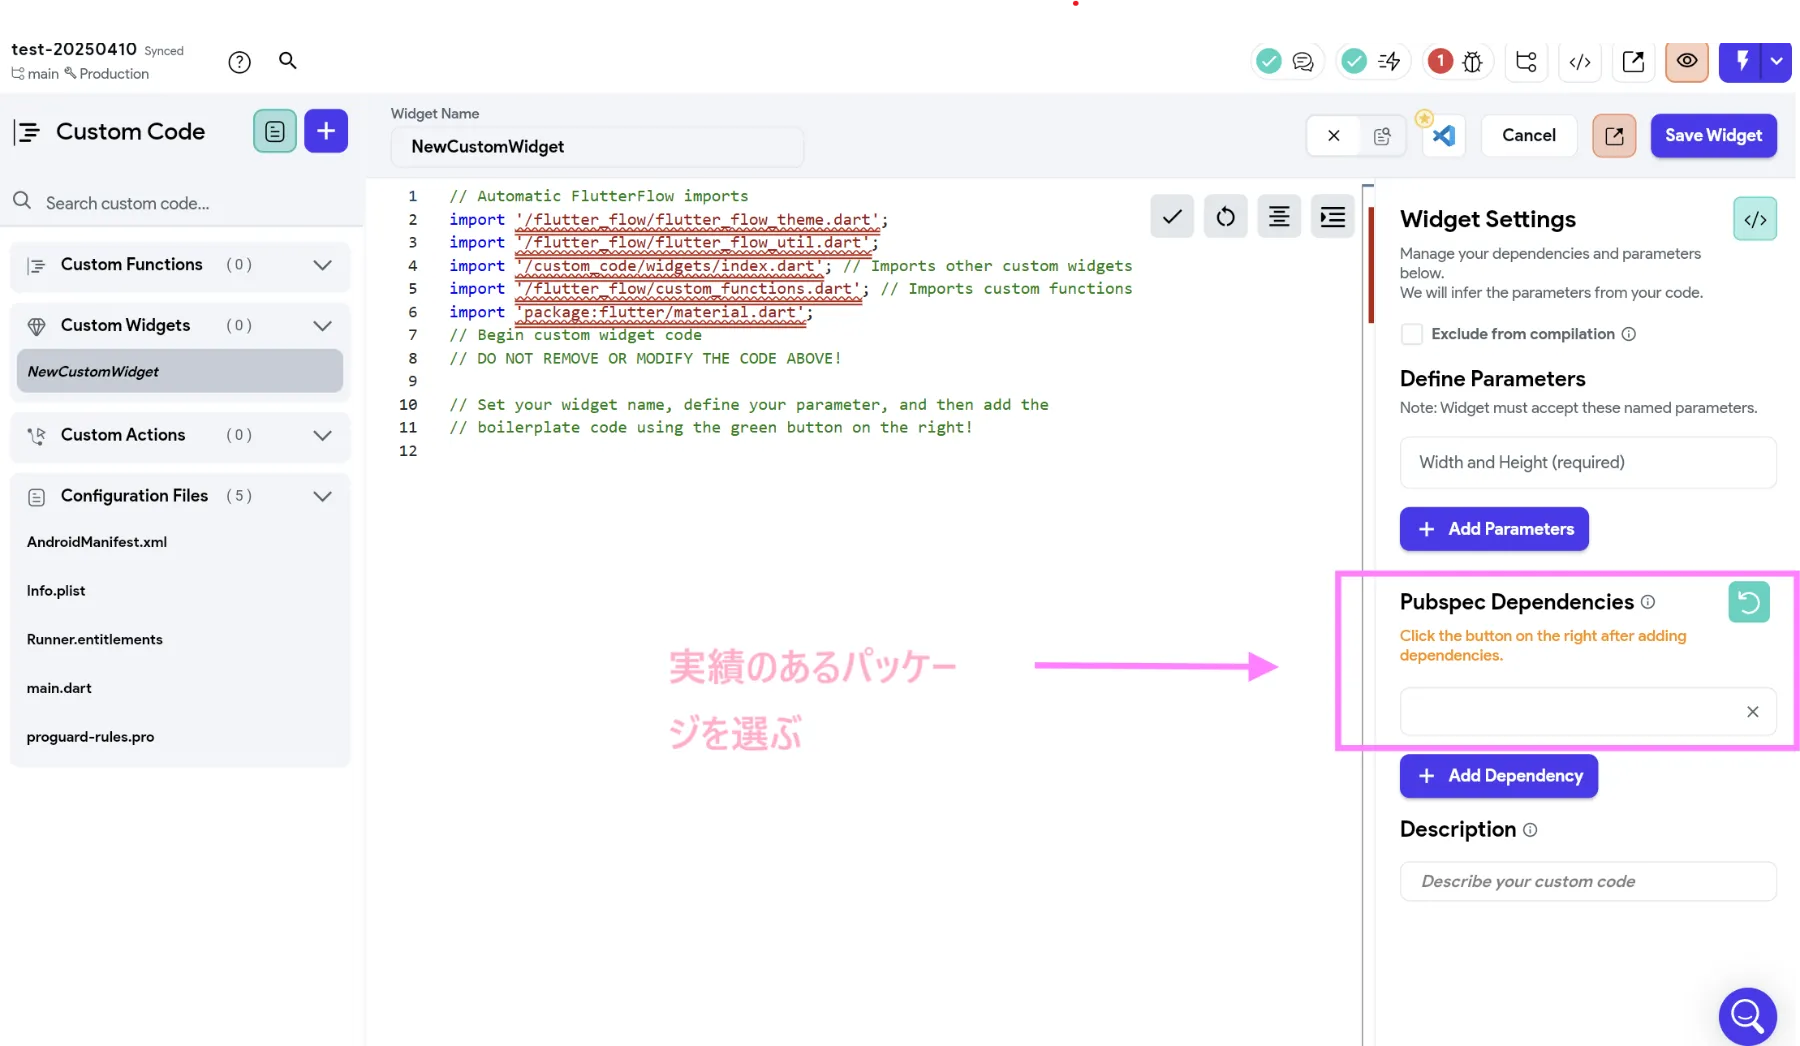Open the help question mark icon
The image size is (1800, 1046).
pos(239,62)
